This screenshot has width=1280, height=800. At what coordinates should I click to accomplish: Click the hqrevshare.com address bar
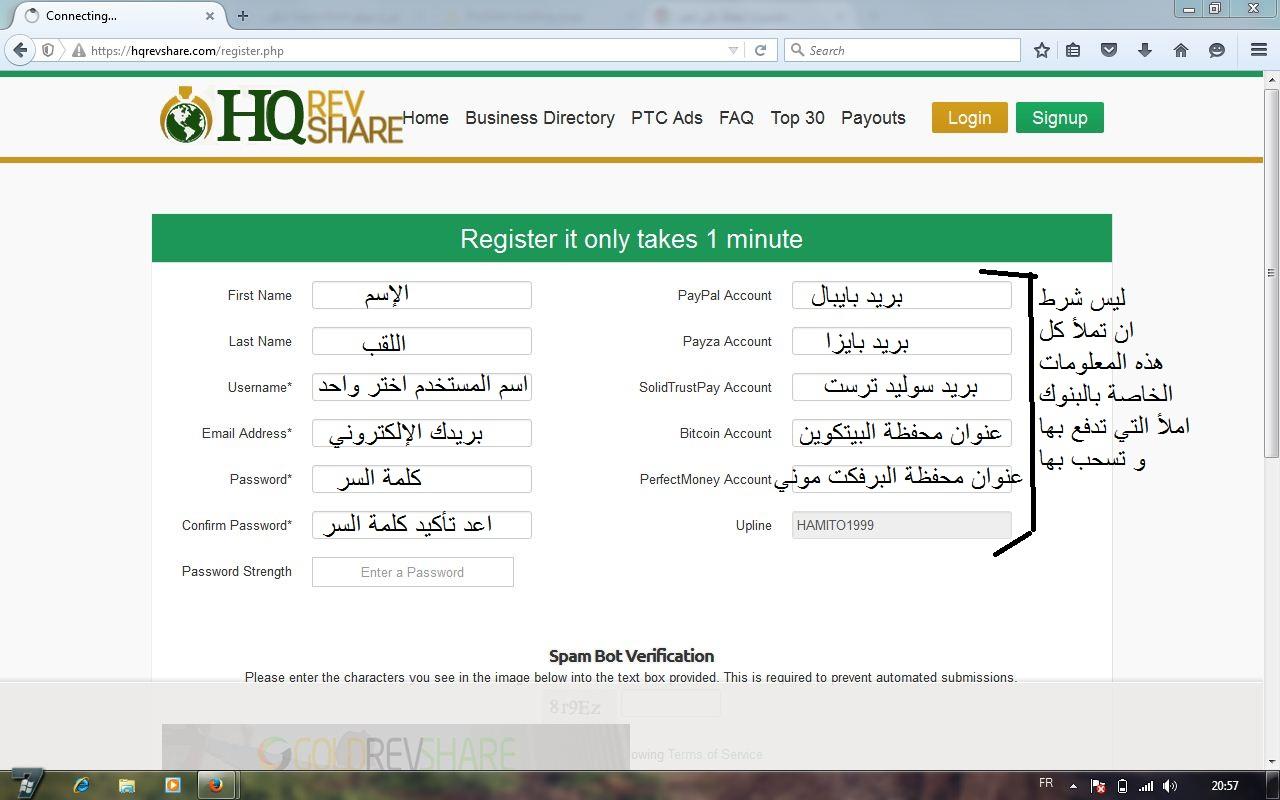pyautogui.click(x=400, y=50)
